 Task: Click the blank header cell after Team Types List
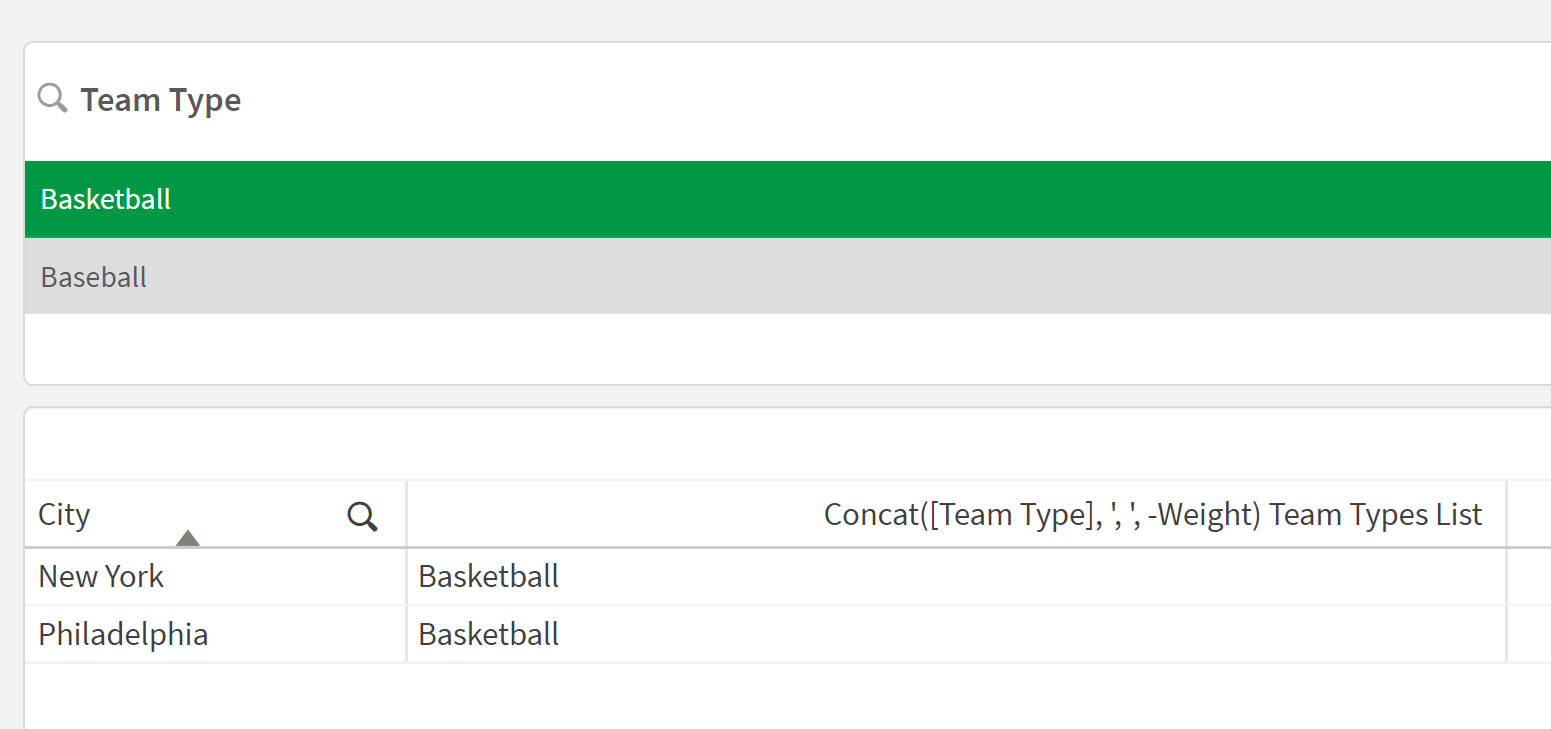(x=1529, y=515)
